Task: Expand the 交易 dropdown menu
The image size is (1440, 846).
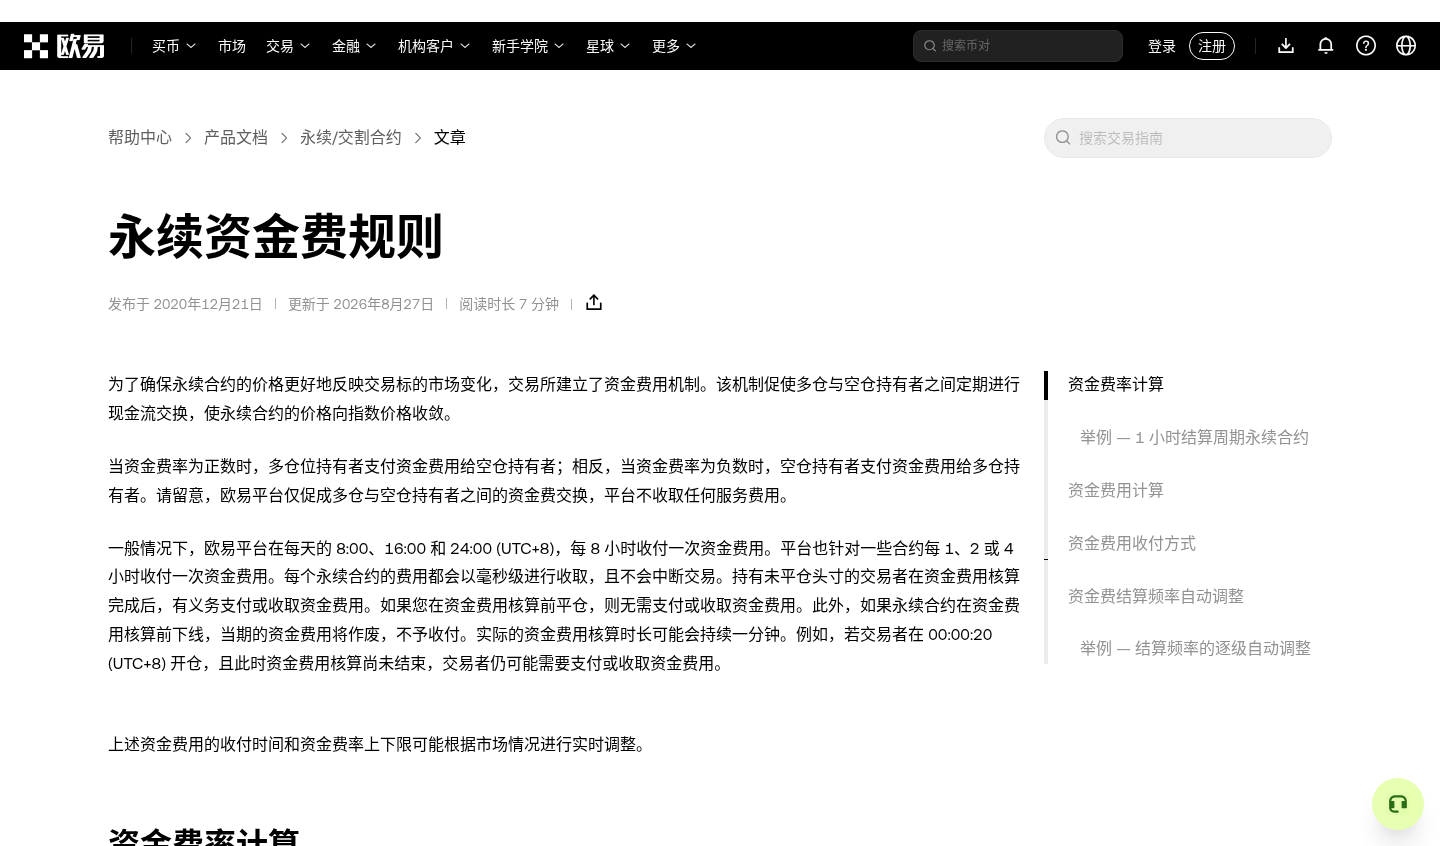Action: point(288,46)
